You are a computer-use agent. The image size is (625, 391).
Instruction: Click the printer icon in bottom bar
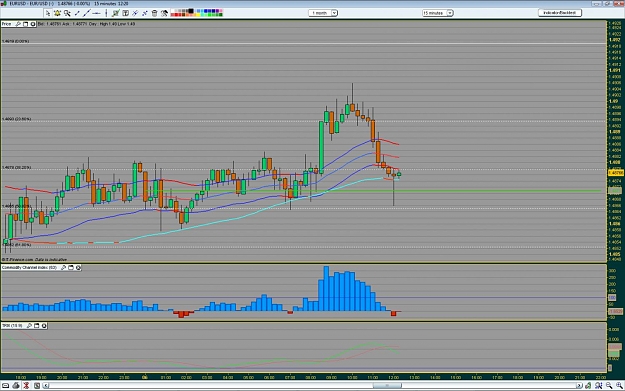pyautogui.click(x=16, y=385)
